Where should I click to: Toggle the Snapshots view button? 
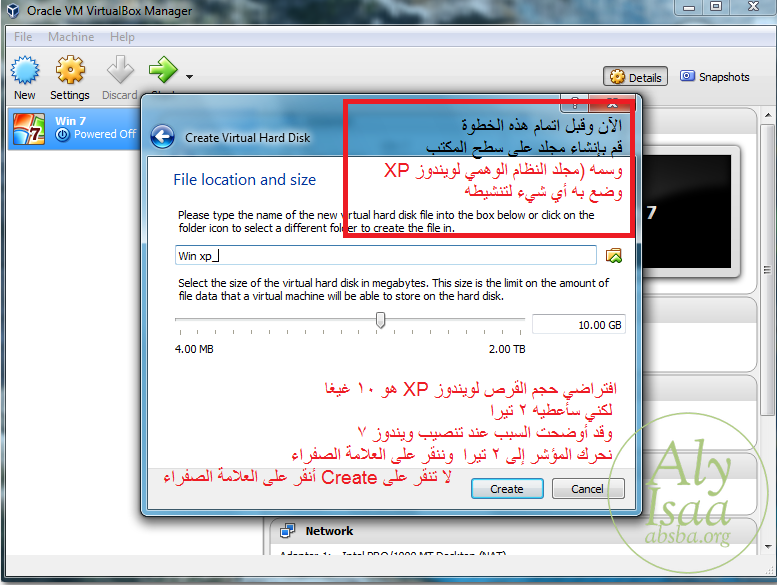[x=714, y=77]
